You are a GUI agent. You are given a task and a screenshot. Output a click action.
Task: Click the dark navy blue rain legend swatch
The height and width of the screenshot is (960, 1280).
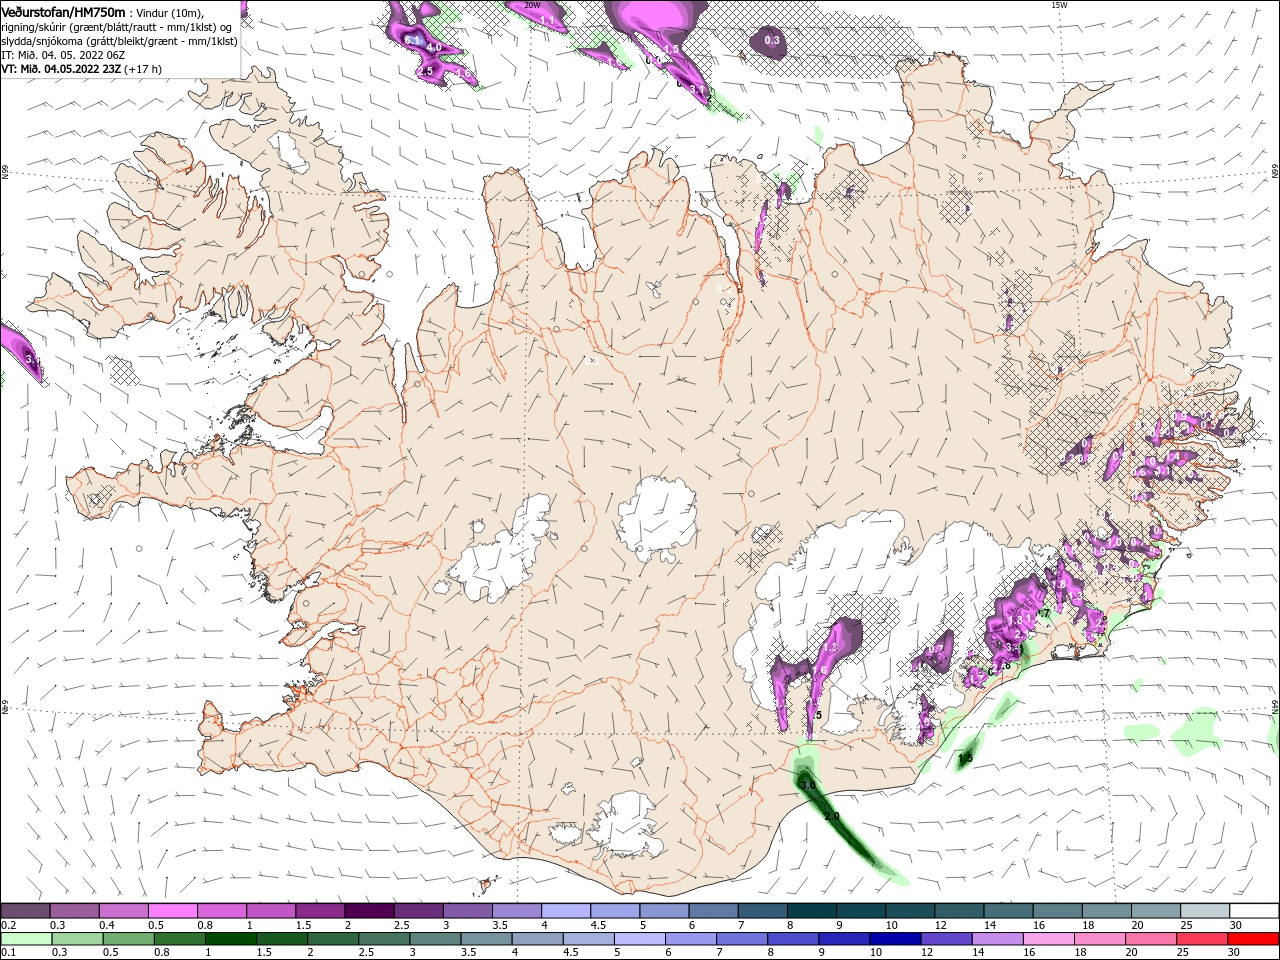pyautogui.click(x=893, y=939)
